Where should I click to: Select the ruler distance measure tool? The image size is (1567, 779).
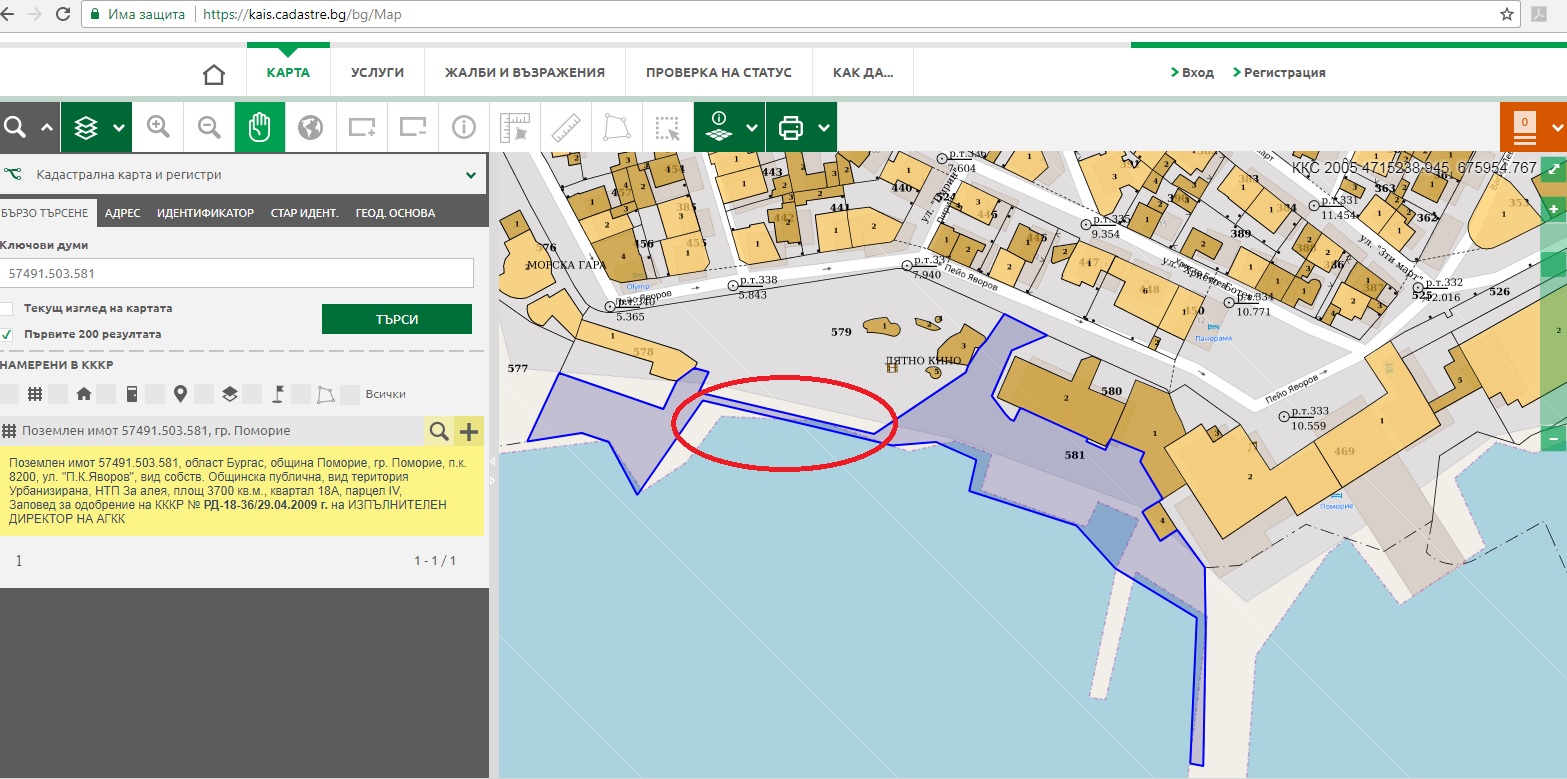566,127
